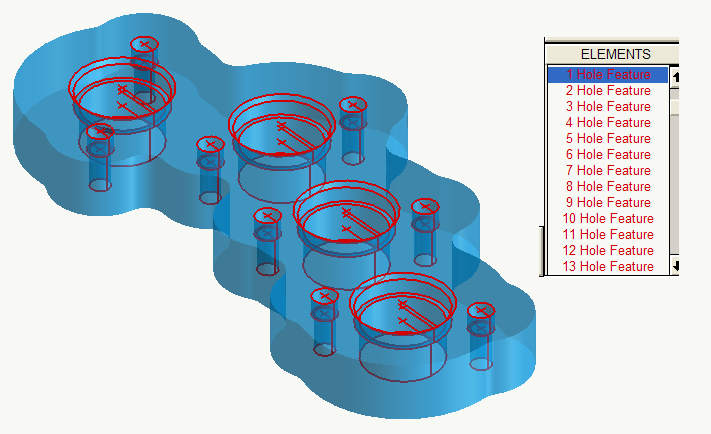This screenshot has width=711, height=434.
Task: Click the list scrollbar up arrow
Action: [x=675, y=77]
